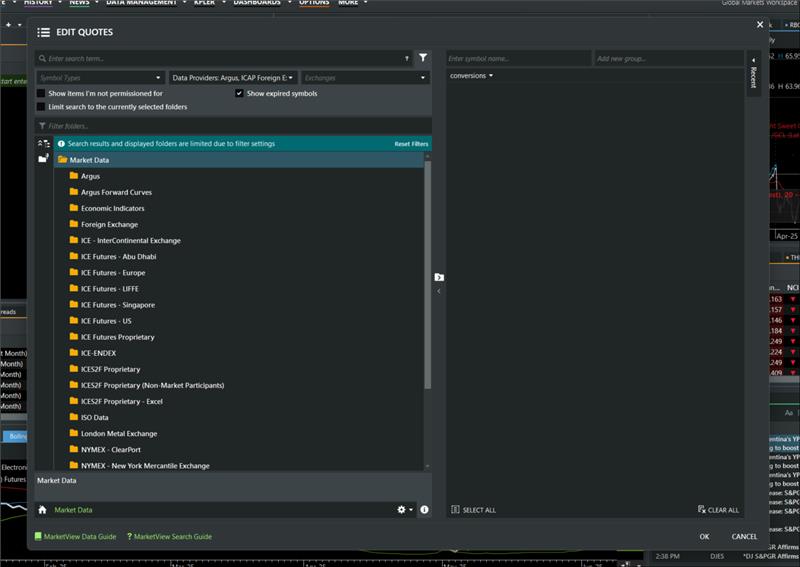
Task: Click the folder icon below the tree sort icon
Action: (43, 159)
